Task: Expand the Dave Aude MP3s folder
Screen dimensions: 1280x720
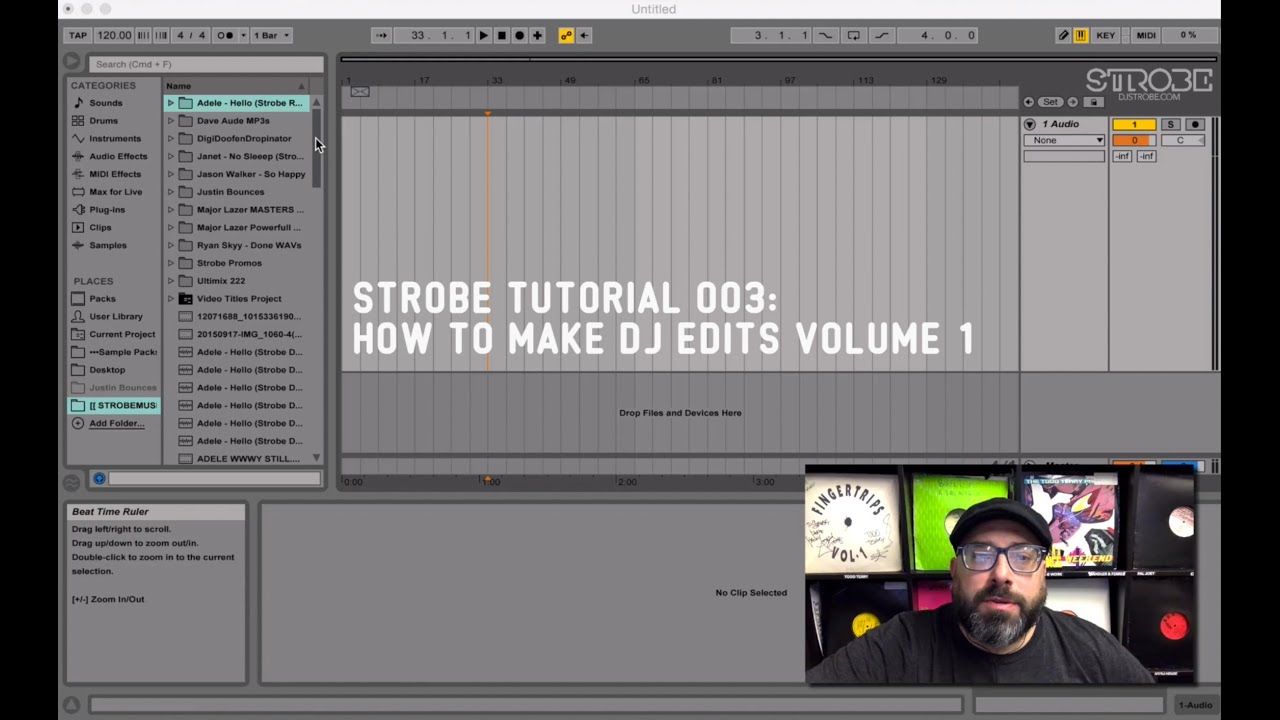Action: pyautogui.click(x=171, y=121)
